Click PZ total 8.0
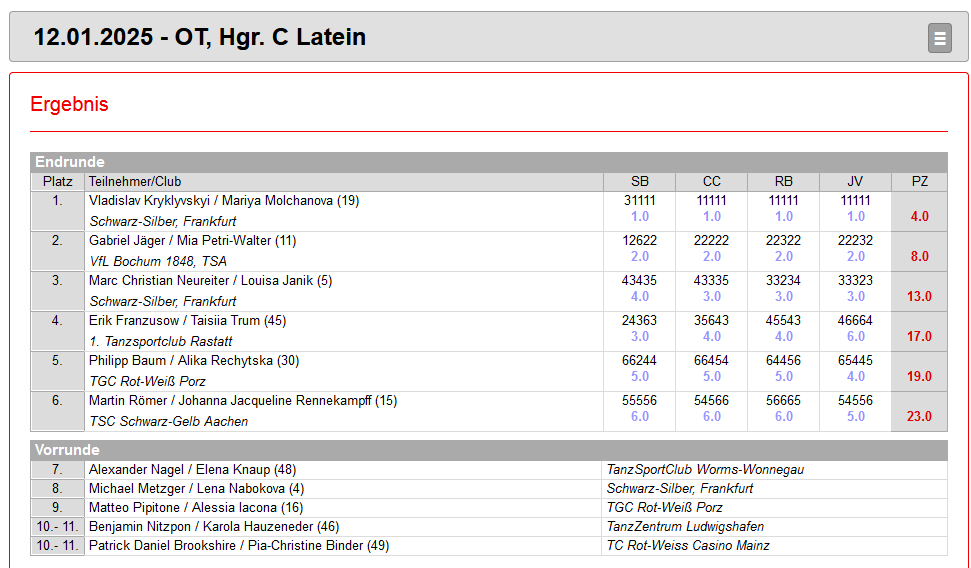This screenshot has width=971, height=568. 920,256
